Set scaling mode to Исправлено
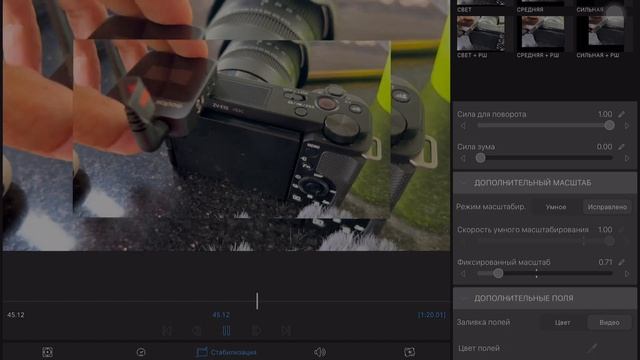Image resolution: width=640 pixels, height=360 pixels. tap(607, 207)
